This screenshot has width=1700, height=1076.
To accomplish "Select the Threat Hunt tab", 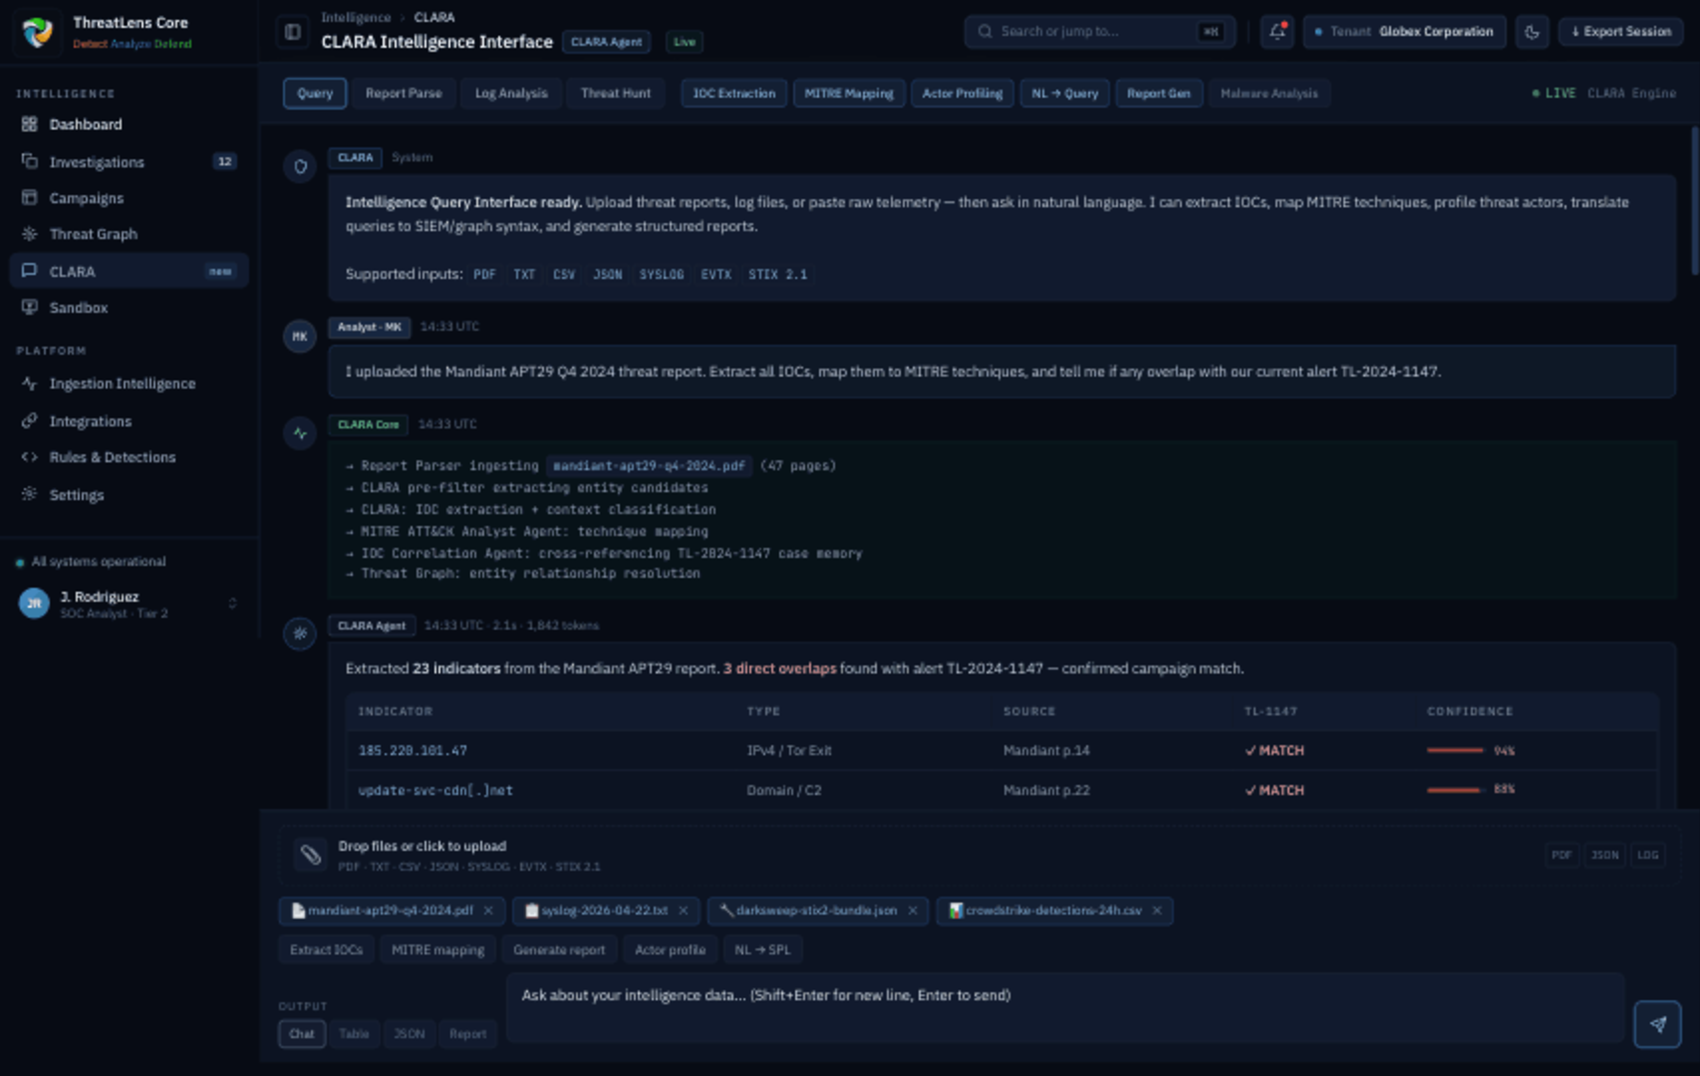I will pos(615,93).
